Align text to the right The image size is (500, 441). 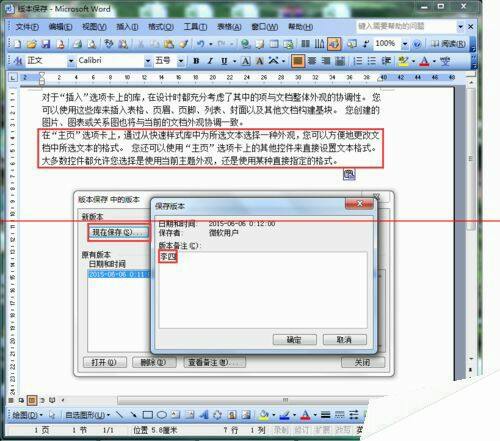point(326,61)
